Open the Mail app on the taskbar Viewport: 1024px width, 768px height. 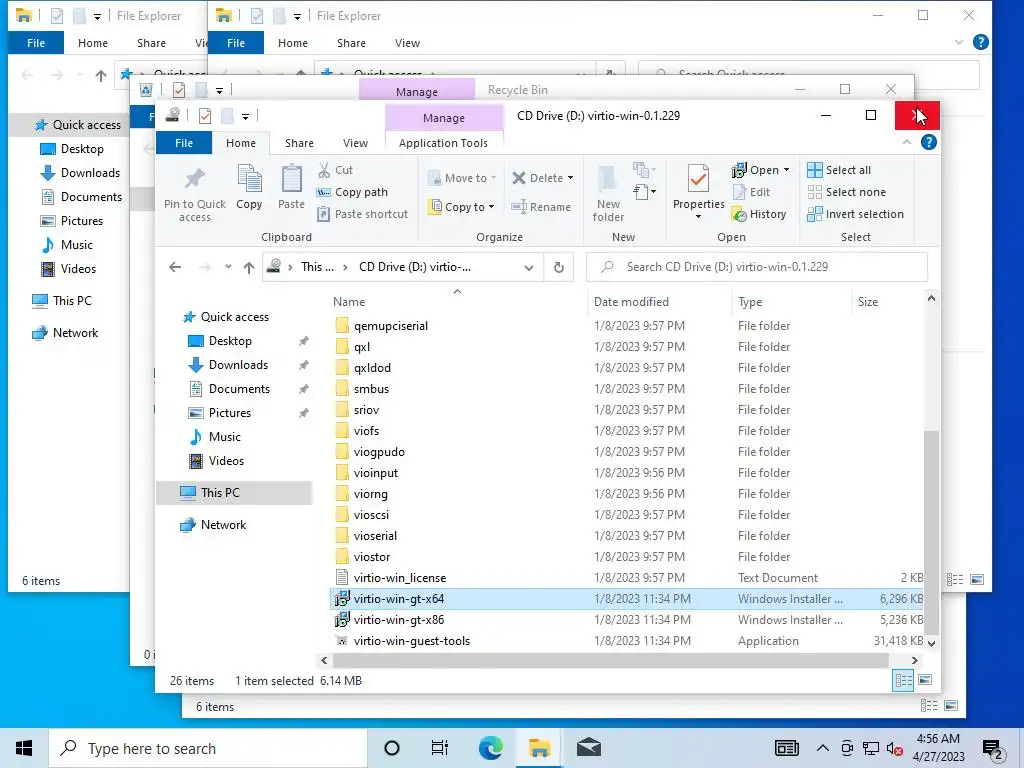click(588, 748)
